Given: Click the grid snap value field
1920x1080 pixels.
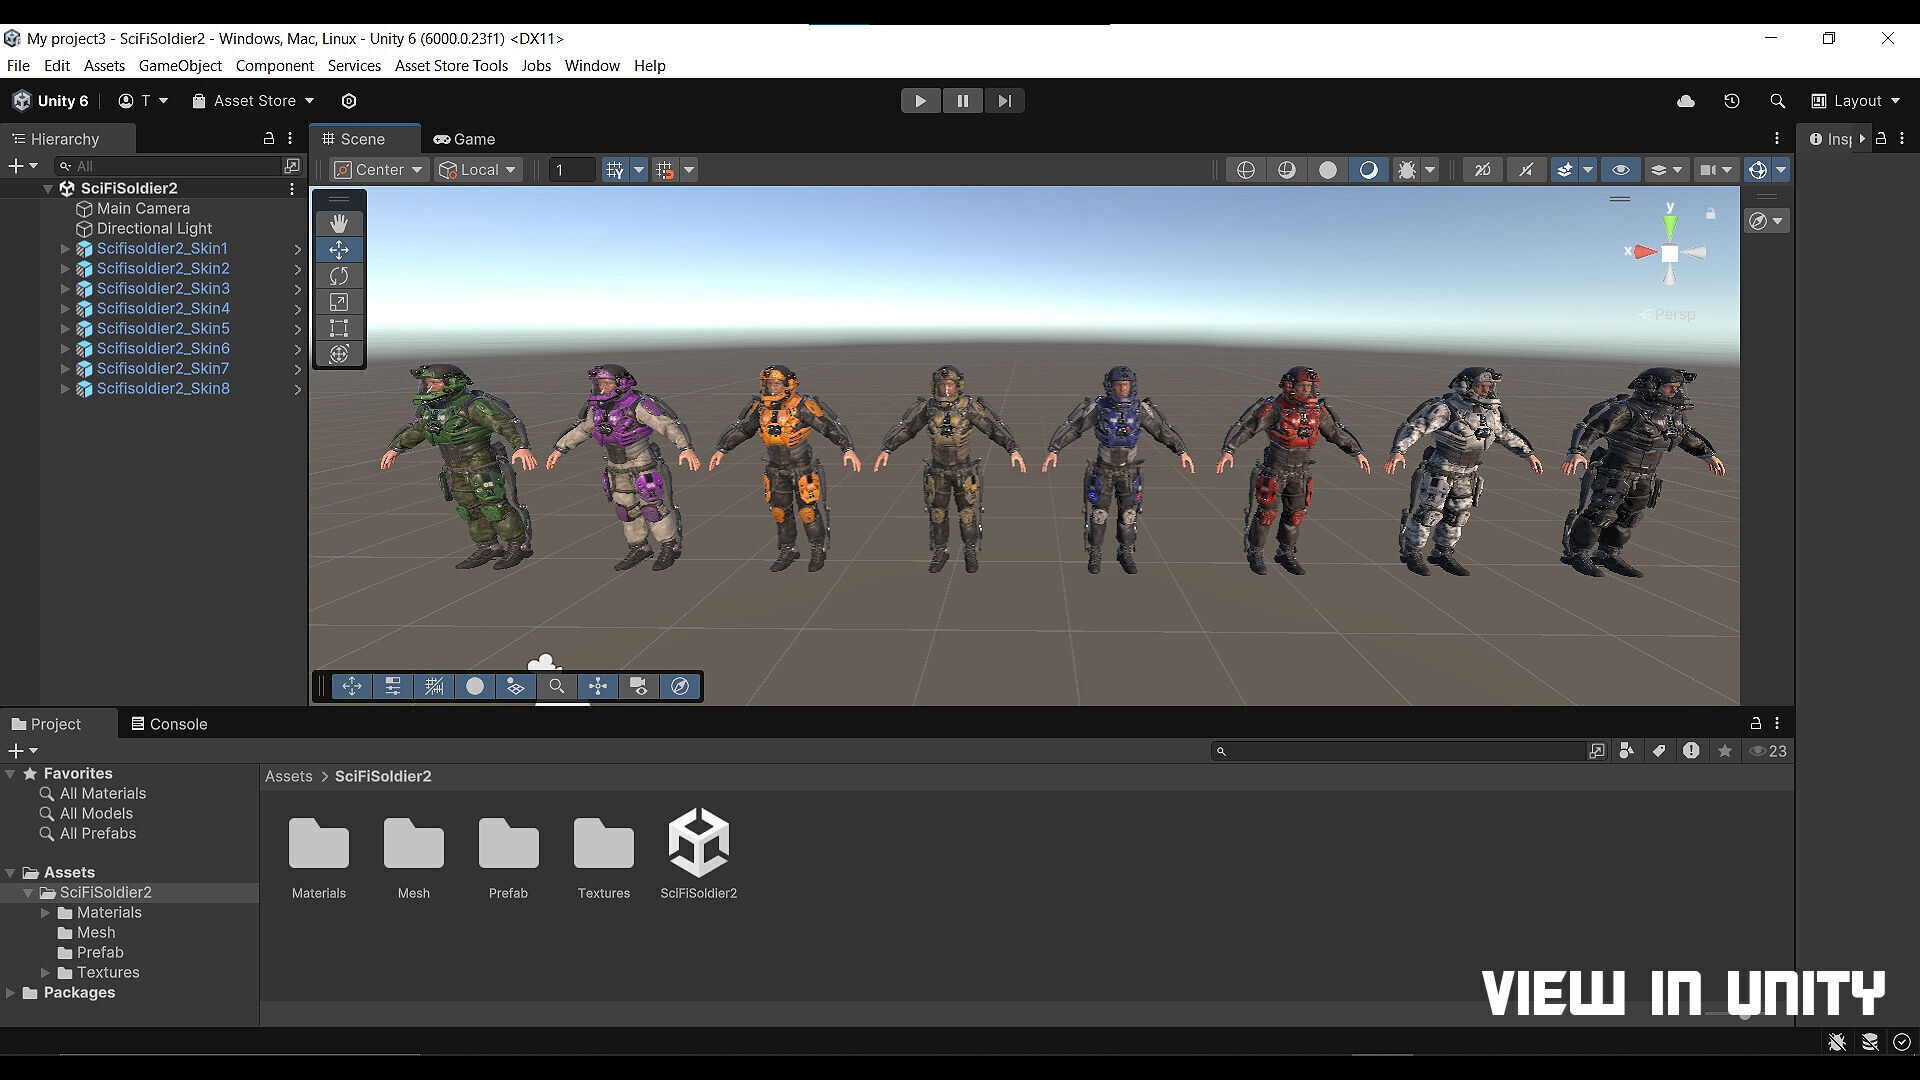Looking at the screenshot, I should pyautogui.click(x=572, y=170).
